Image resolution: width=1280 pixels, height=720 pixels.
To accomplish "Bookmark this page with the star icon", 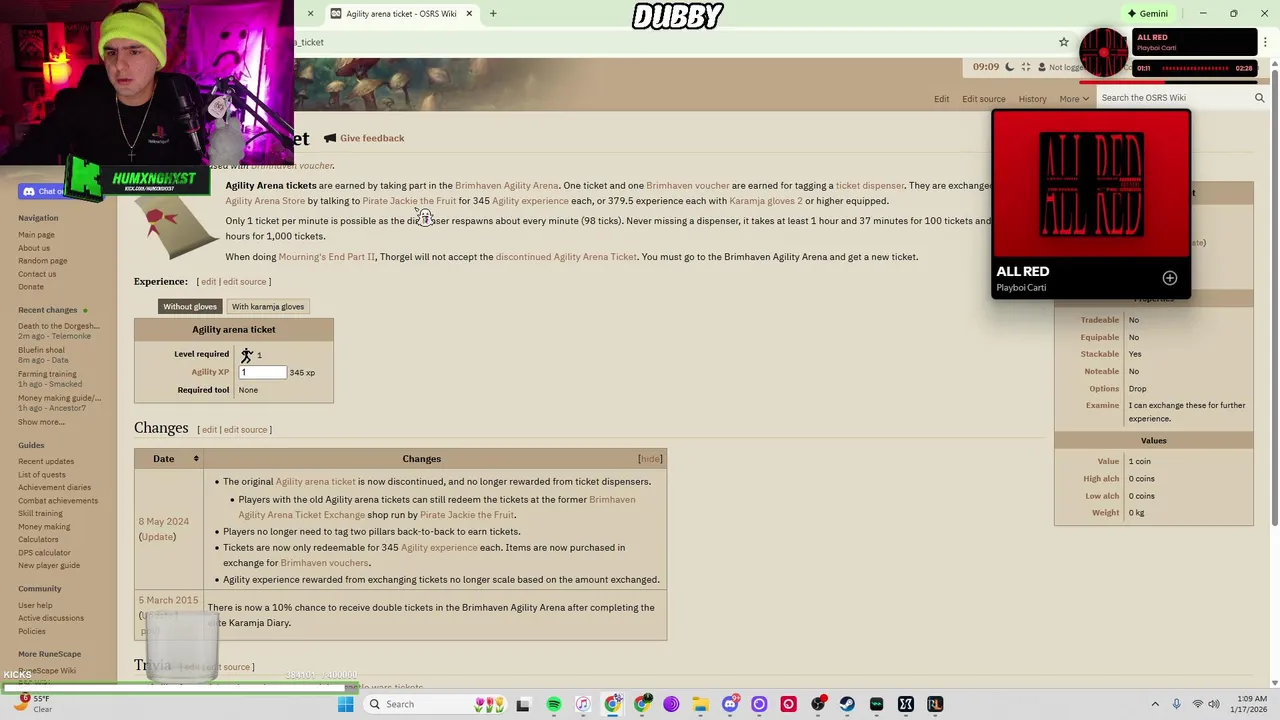I will pyautogui.click(x=1063, y=42).
